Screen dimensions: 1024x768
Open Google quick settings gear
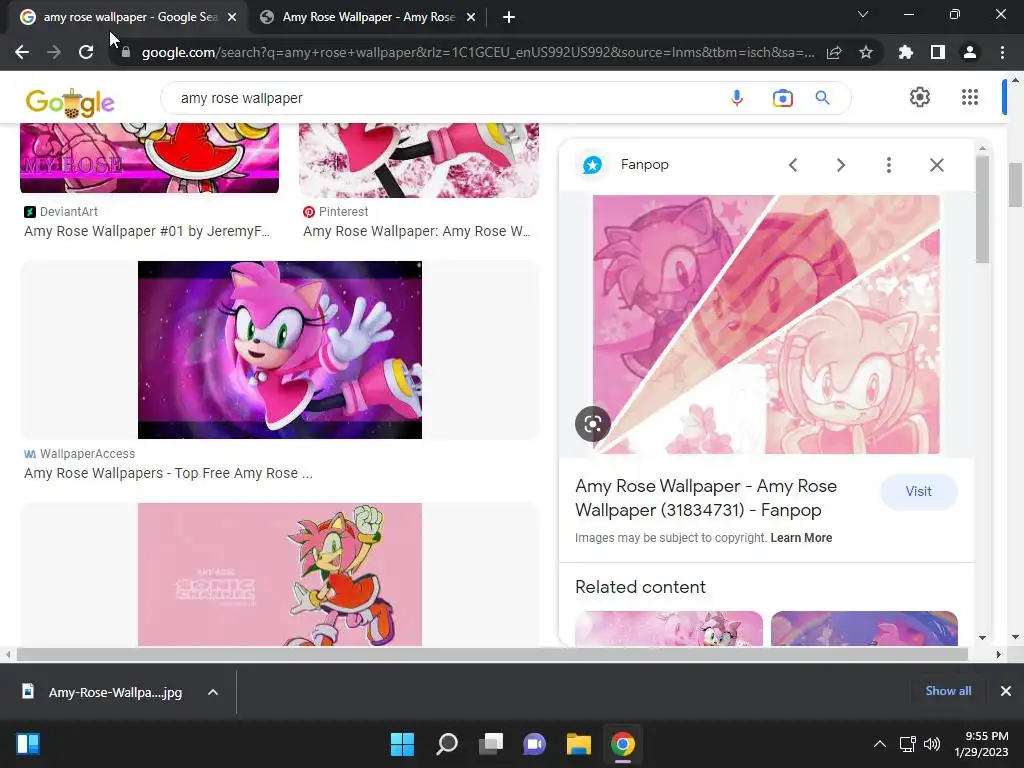coord(920,97)
